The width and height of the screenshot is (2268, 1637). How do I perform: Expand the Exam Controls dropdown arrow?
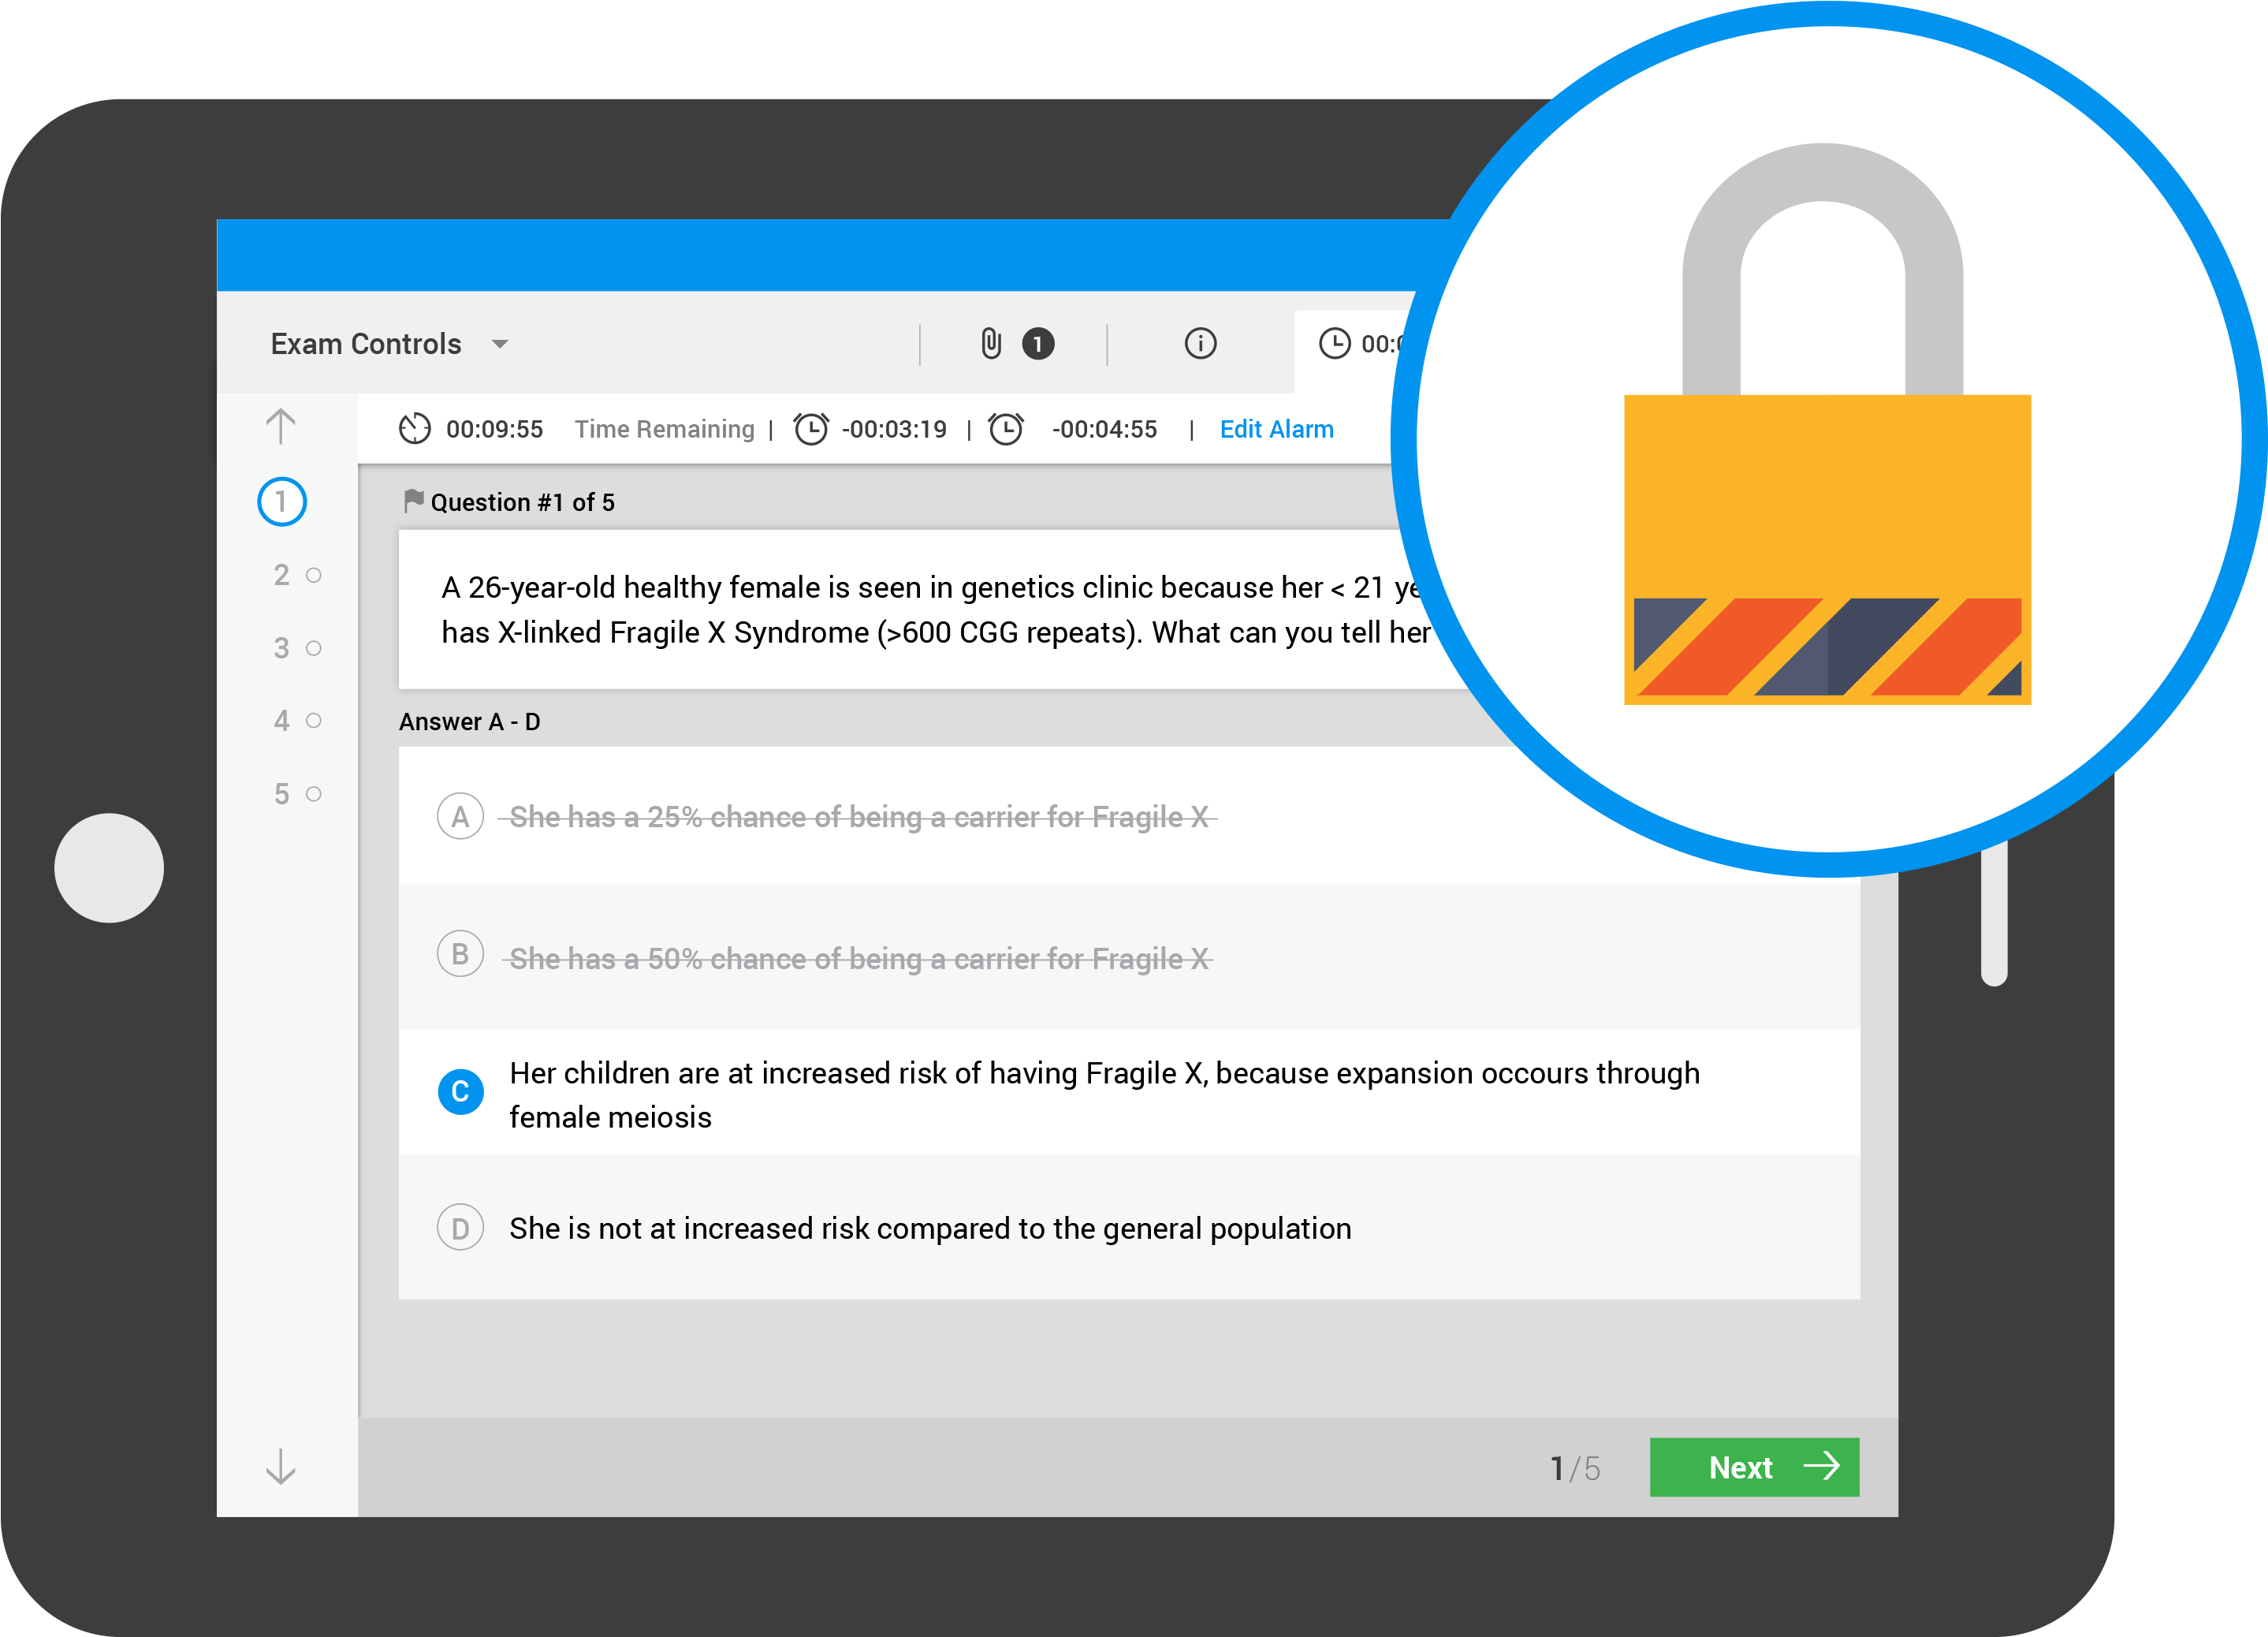pos(500,344)
